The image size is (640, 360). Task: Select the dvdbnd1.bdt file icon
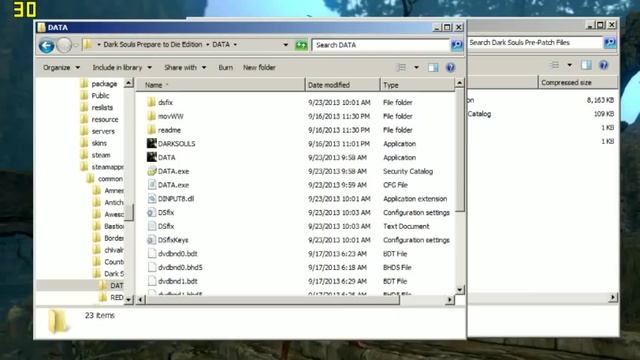151,281
